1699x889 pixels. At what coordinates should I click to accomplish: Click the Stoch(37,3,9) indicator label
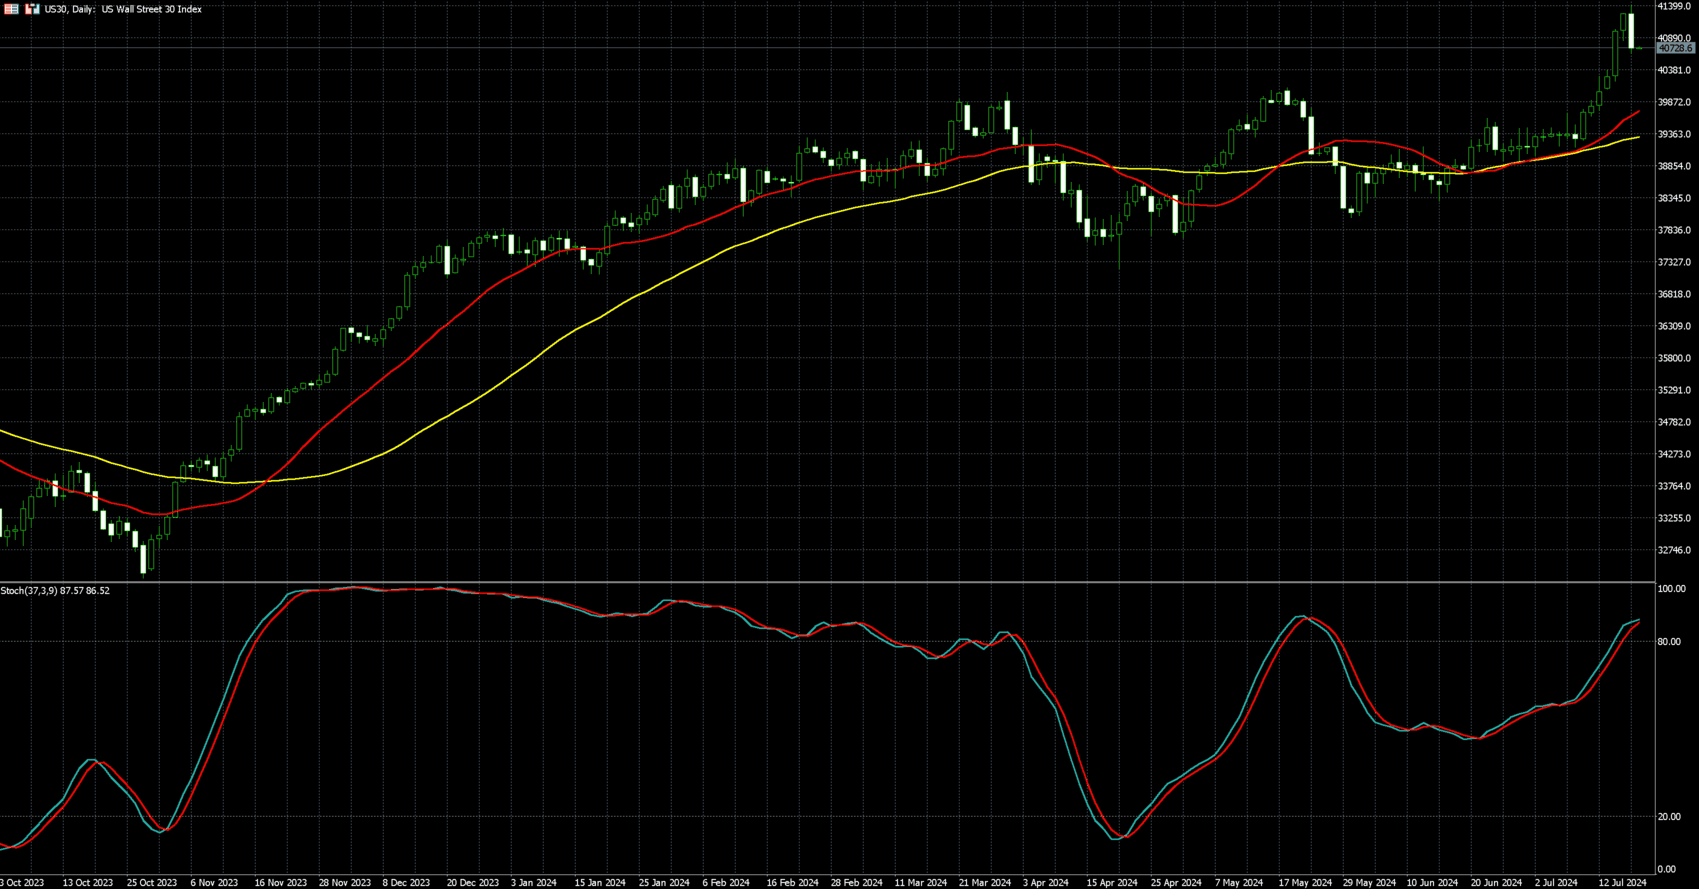click(55, 591)
